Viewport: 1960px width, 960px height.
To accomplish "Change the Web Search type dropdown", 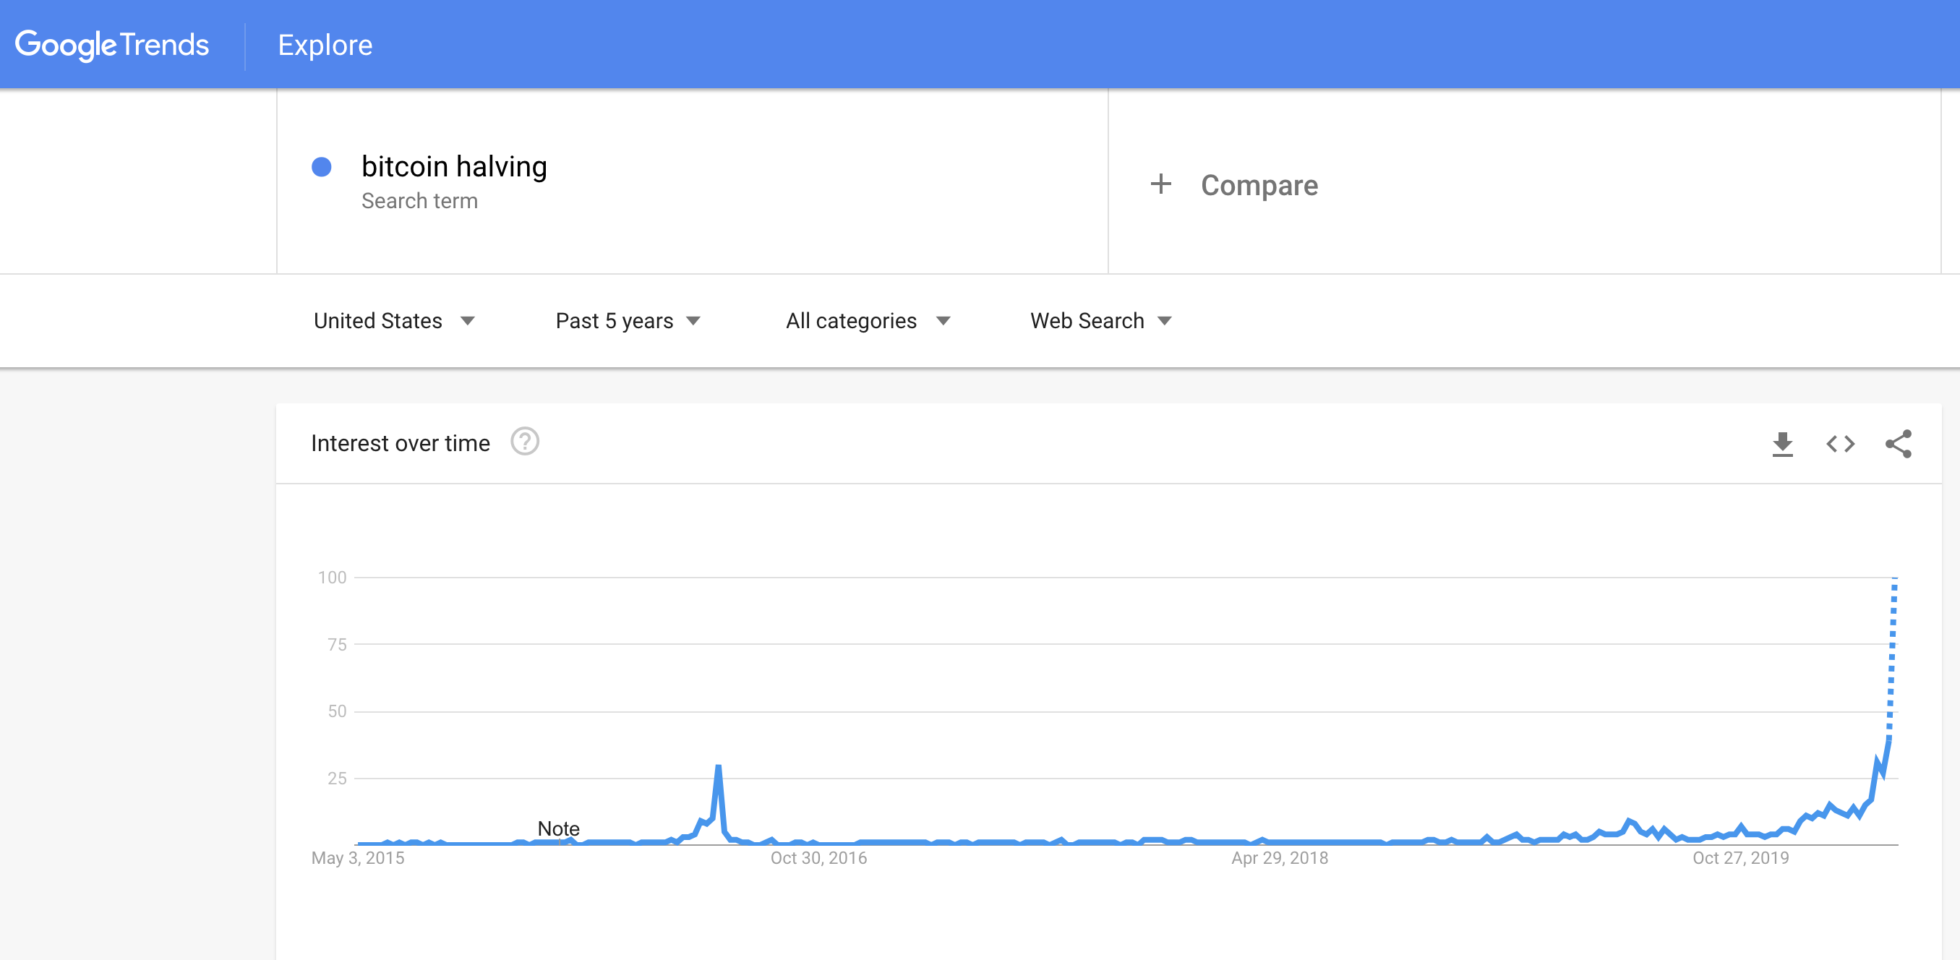I will click(1100, 321).
